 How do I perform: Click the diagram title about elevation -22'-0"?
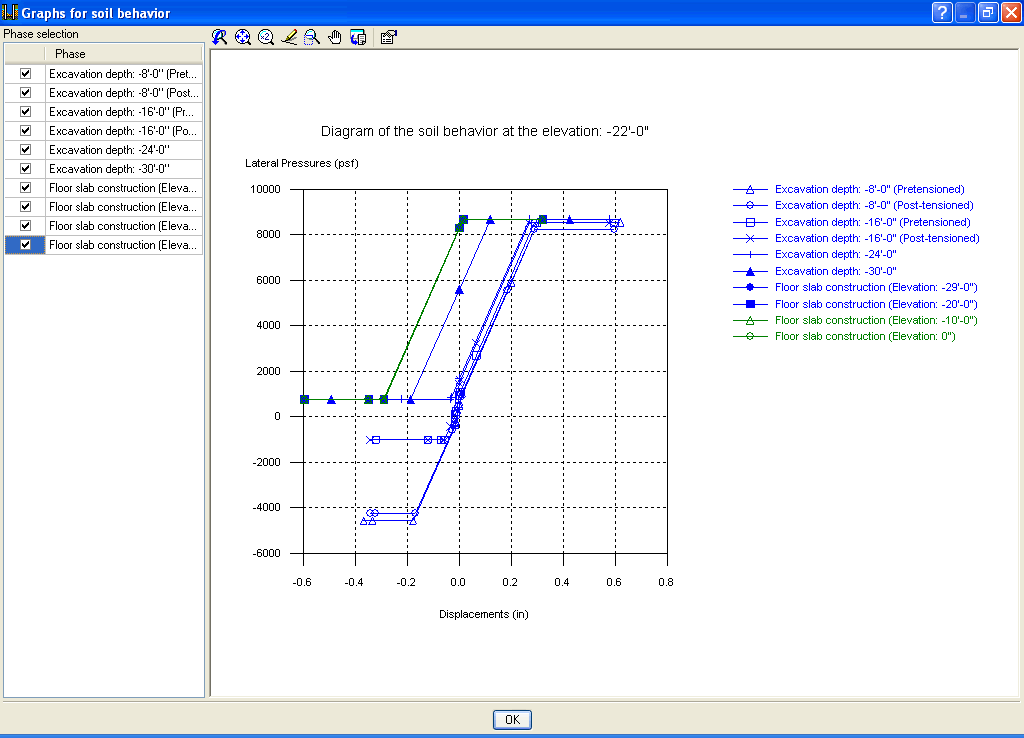pos(485,131)
